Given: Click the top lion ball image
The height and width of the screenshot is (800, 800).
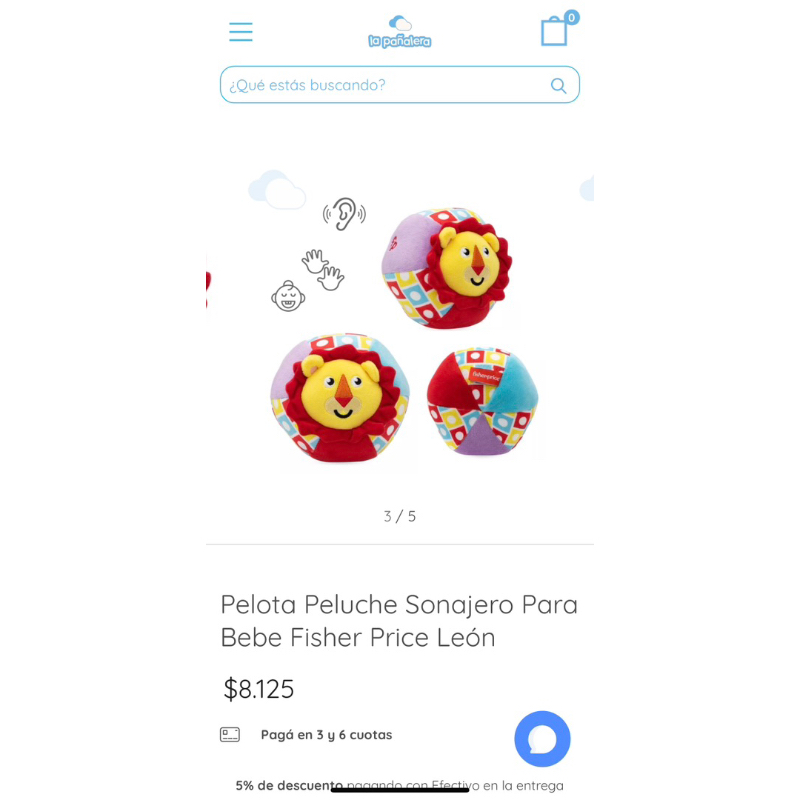Looking at the screenshot, I should [446, 267].
